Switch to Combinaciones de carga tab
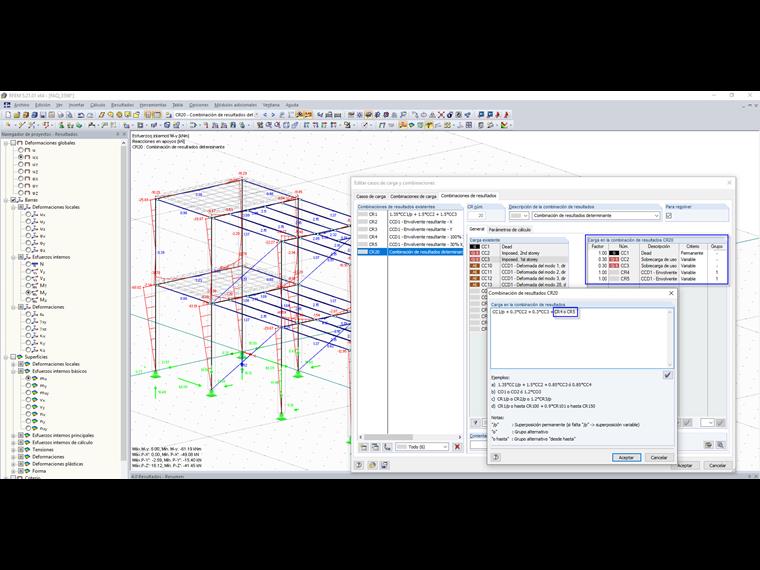Viewport: 760px width, 570px height. [413, 196]
